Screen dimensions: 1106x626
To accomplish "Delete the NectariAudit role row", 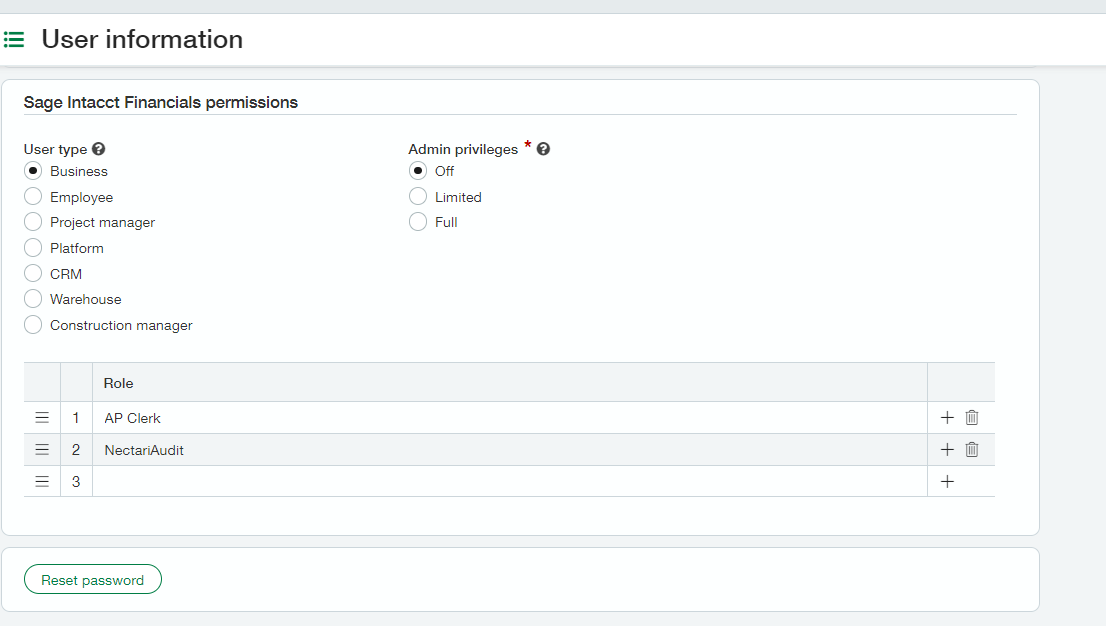I will (971, 450).
